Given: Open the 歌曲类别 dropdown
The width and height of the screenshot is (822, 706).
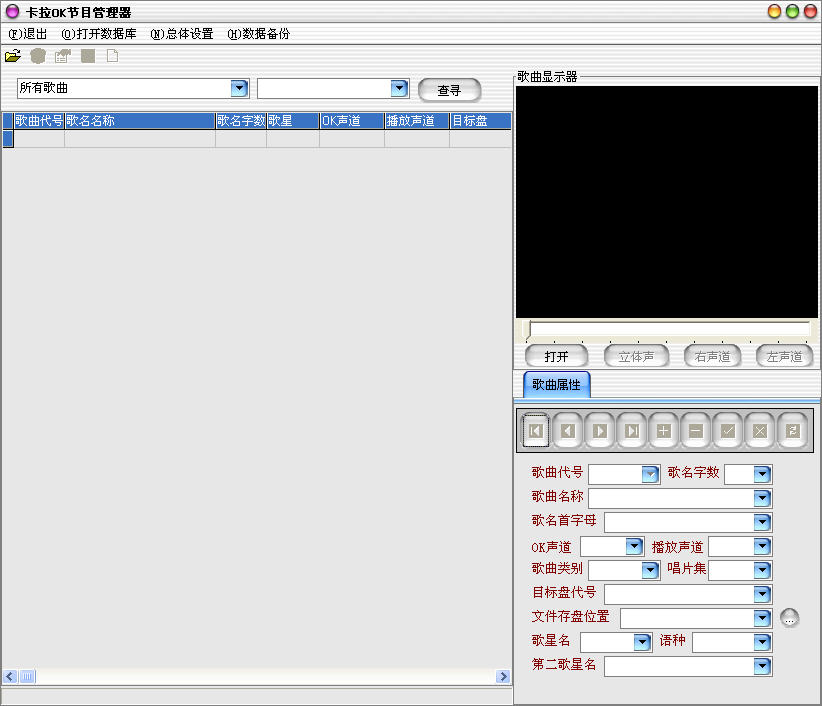Looking at the screenshot, I should coord(650,570).
